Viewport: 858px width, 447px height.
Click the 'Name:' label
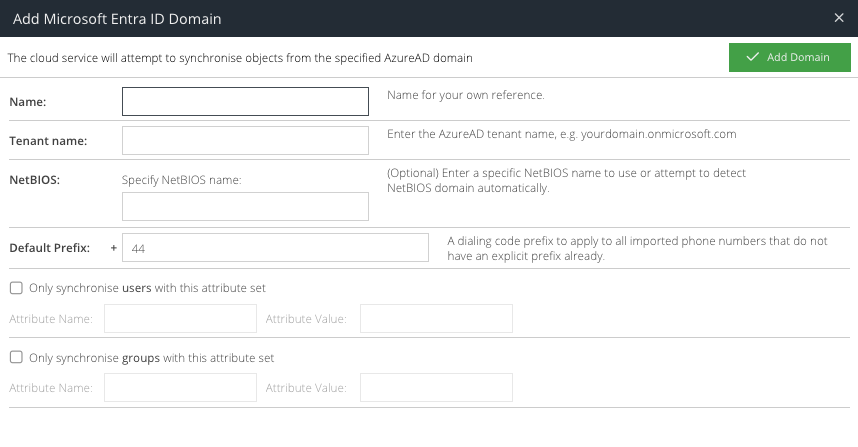point(28,102)
